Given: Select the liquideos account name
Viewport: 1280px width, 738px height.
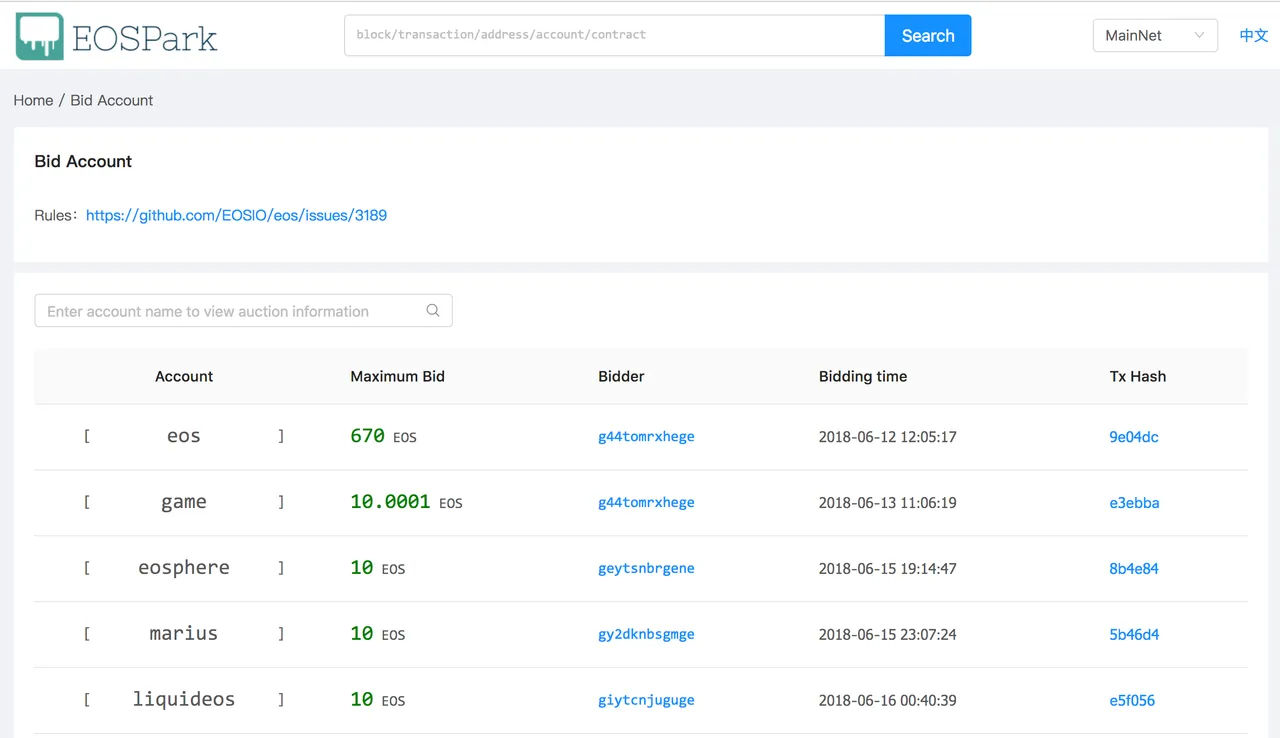Looking at the screenshot, I should (x=184, y=700).
